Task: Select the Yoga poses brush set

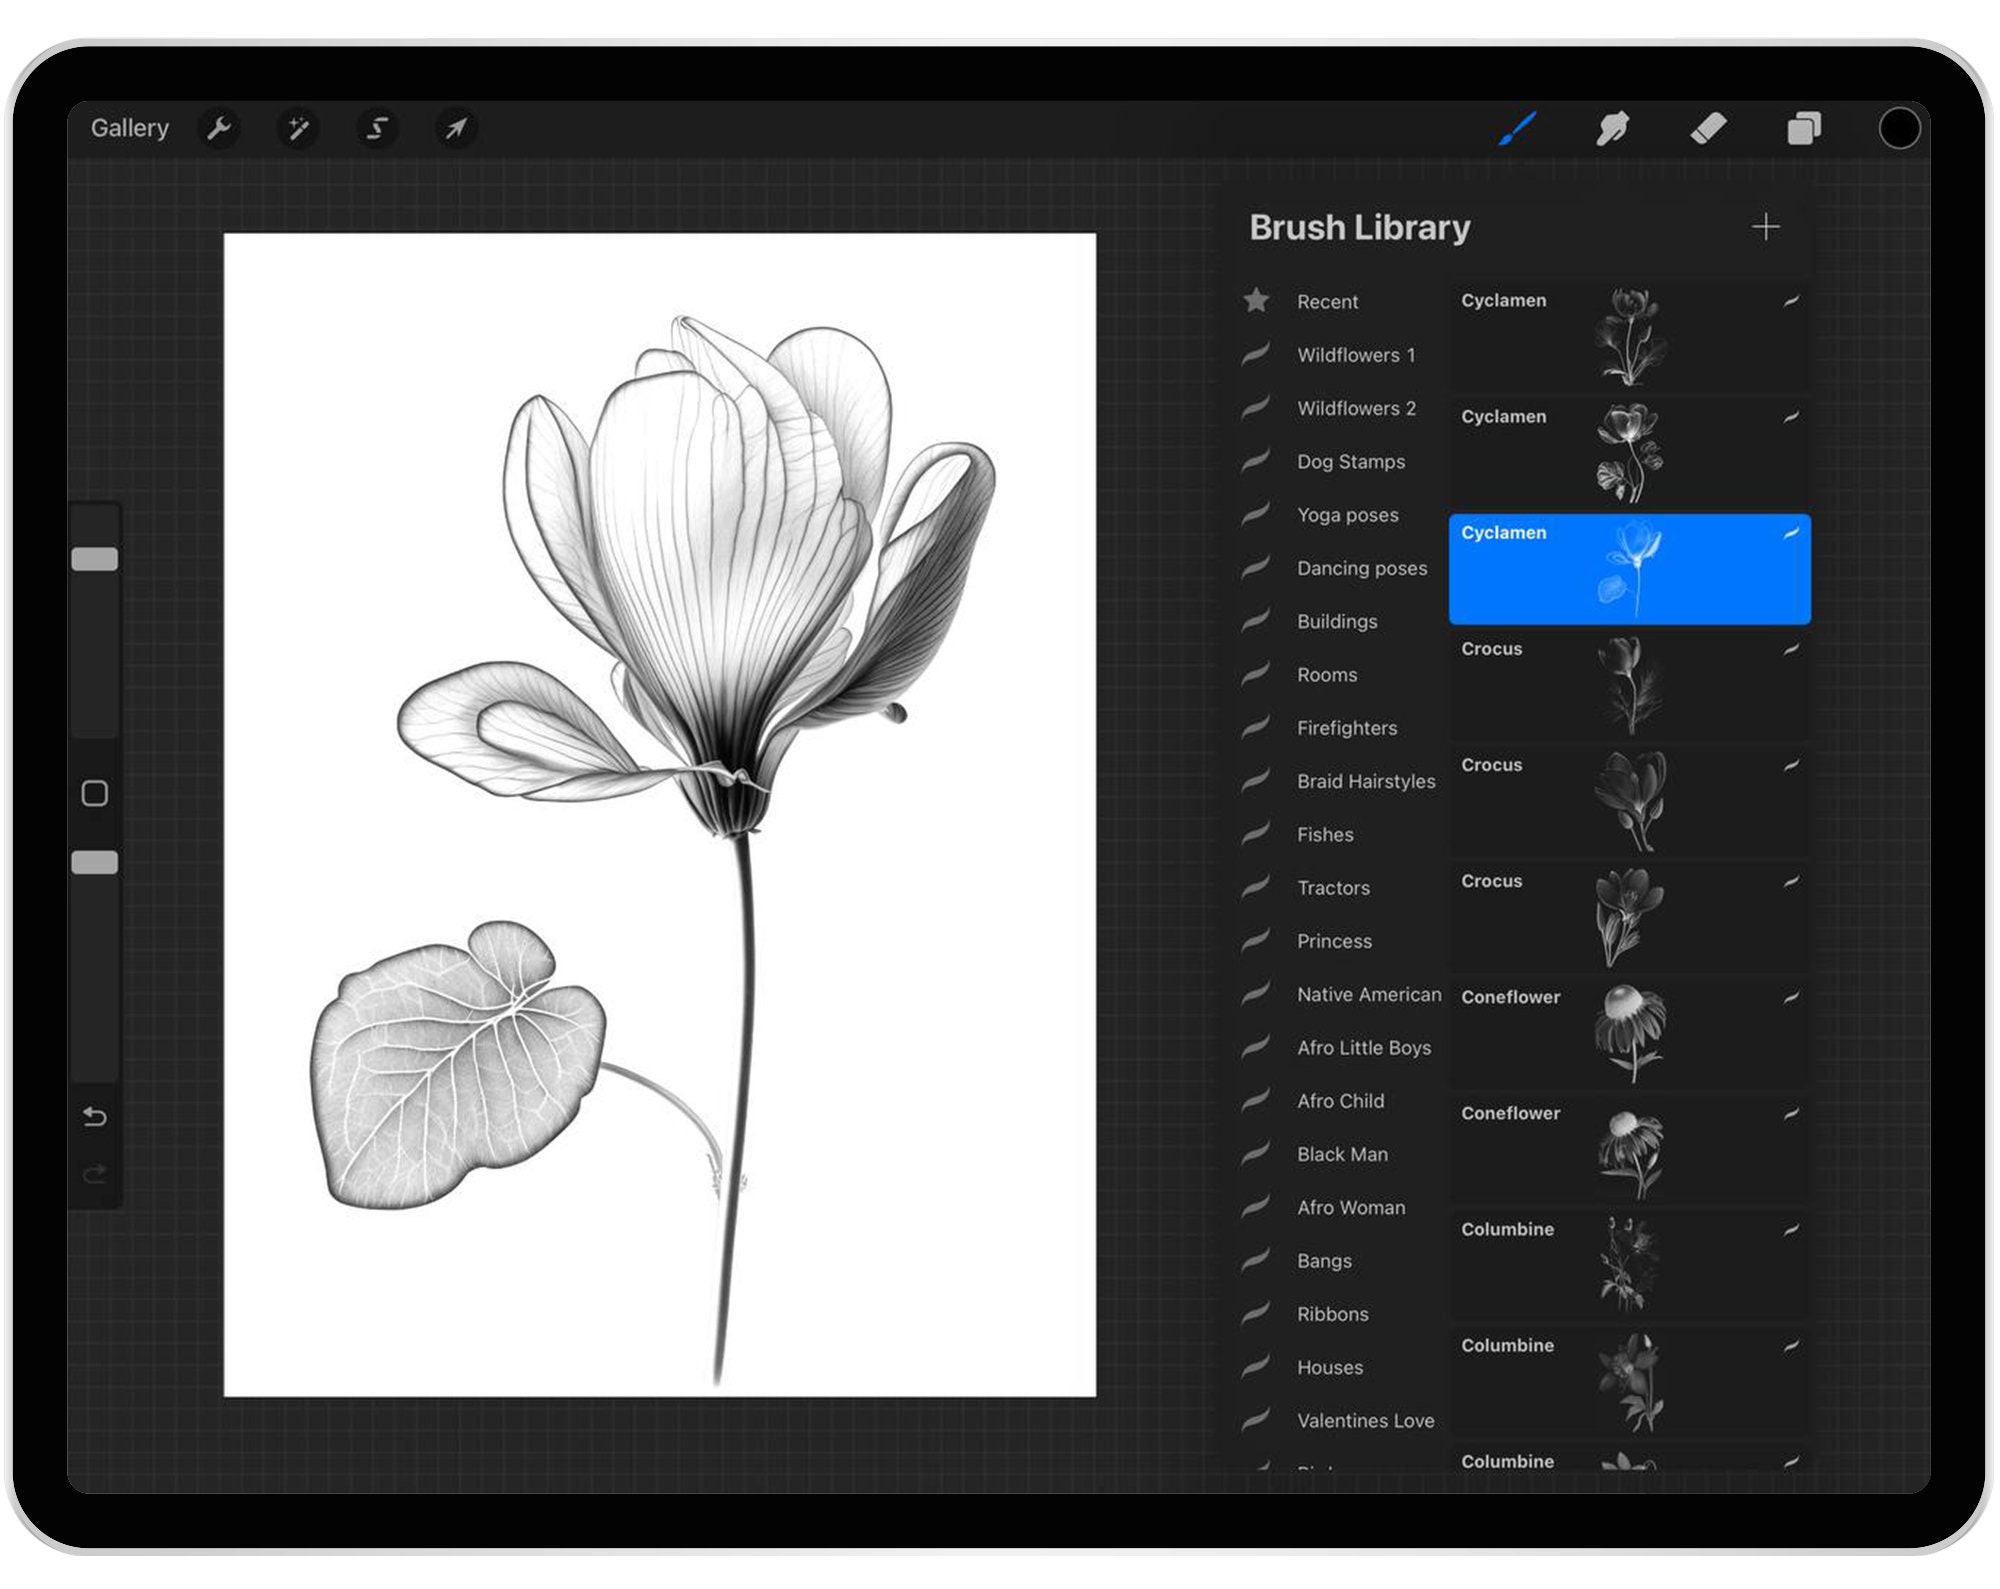Action: tap(1340, 515)
